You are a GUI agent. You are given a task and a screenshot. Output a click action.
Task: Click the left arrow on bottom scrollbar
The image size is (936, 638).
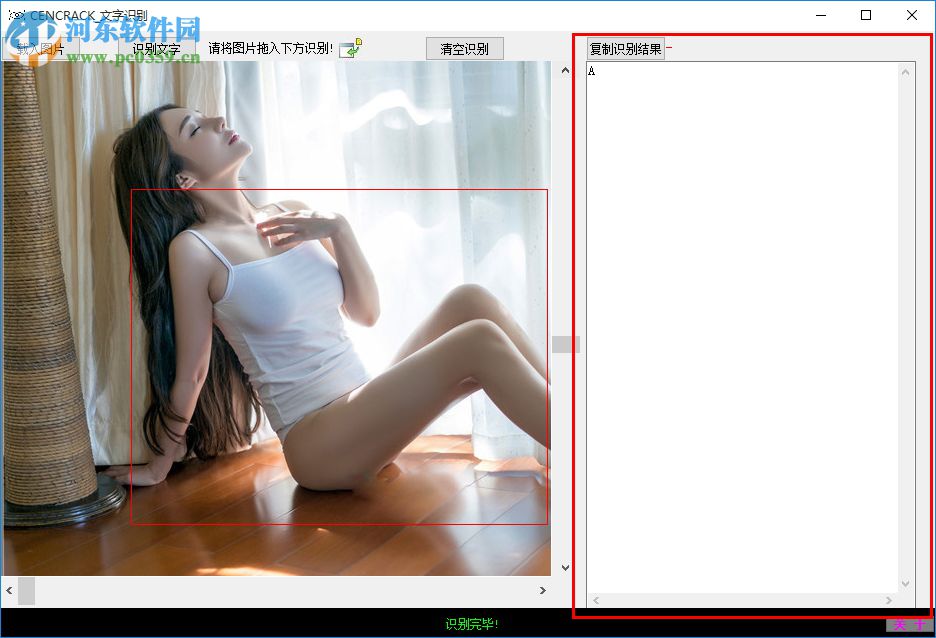click(9, 591)
